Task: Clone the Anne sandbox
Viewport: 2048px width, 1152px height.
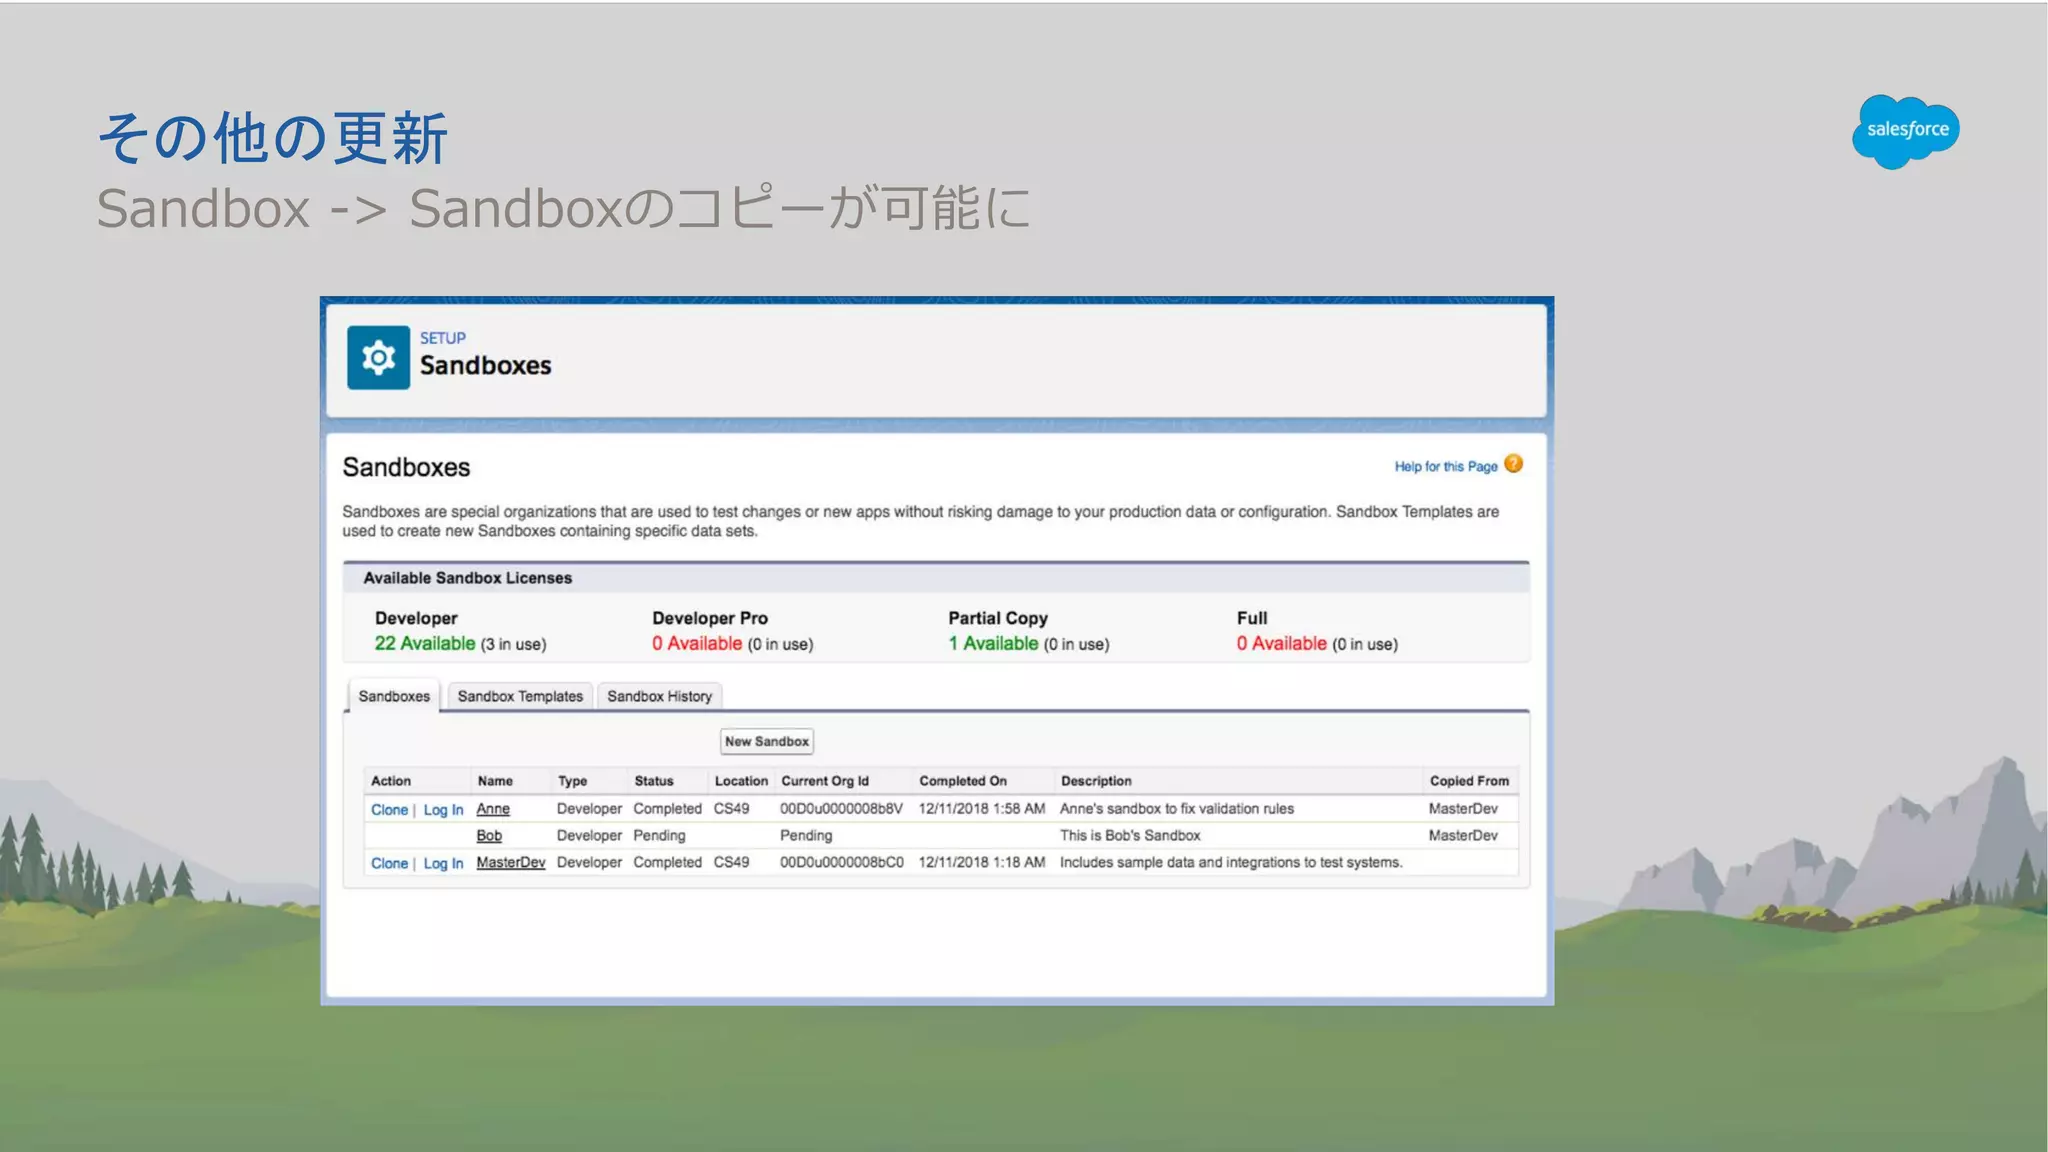Action: pyautogui.click(x=389, y=809)
